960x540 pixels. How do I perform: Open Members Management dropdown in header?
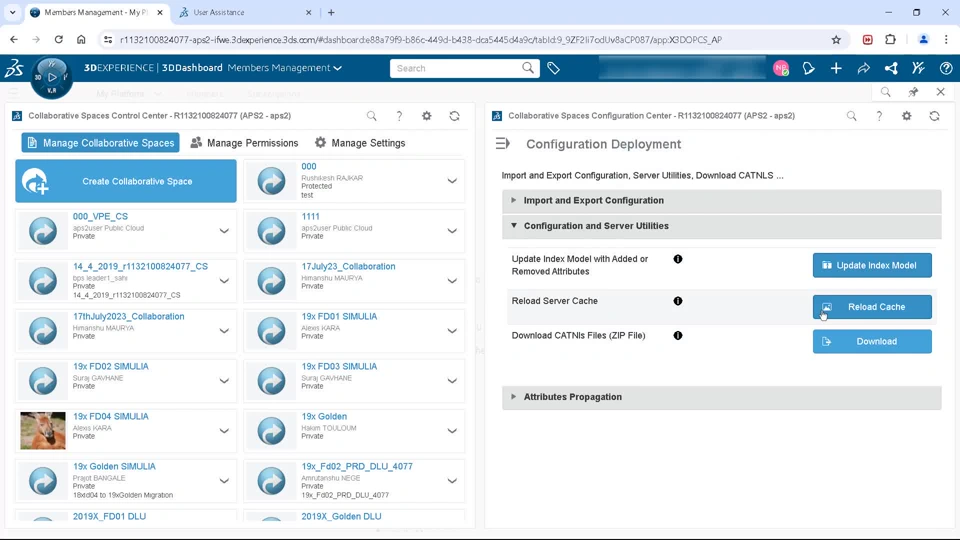285,68
